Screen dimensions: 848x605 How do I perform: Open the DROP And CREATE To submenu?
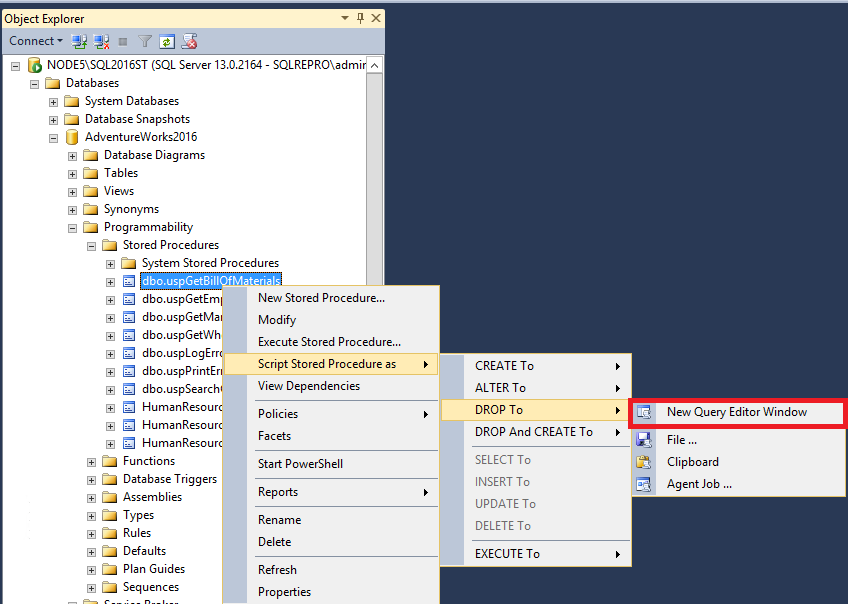pyautogui.click(x=535, y=433)
